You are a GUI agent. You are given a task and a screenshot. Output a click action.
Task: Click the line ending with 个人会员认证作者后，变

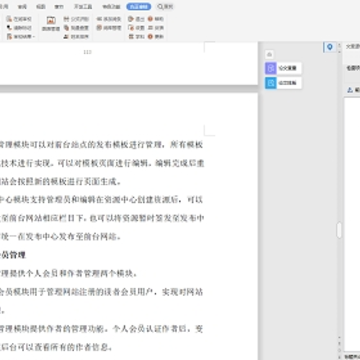pos(102,329)
